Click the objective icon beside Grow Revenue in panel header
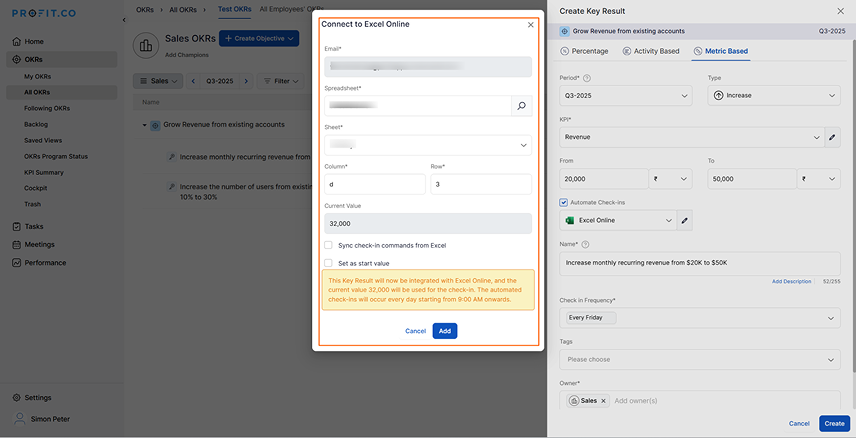Viewport: 856px width, 438px height. (x=565, y=32)
